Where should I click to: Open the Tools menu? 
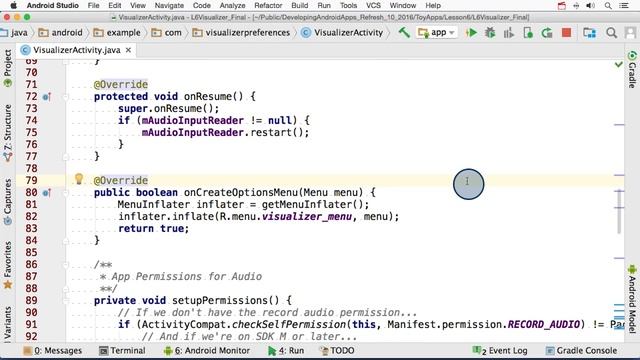tap(348, 6)
